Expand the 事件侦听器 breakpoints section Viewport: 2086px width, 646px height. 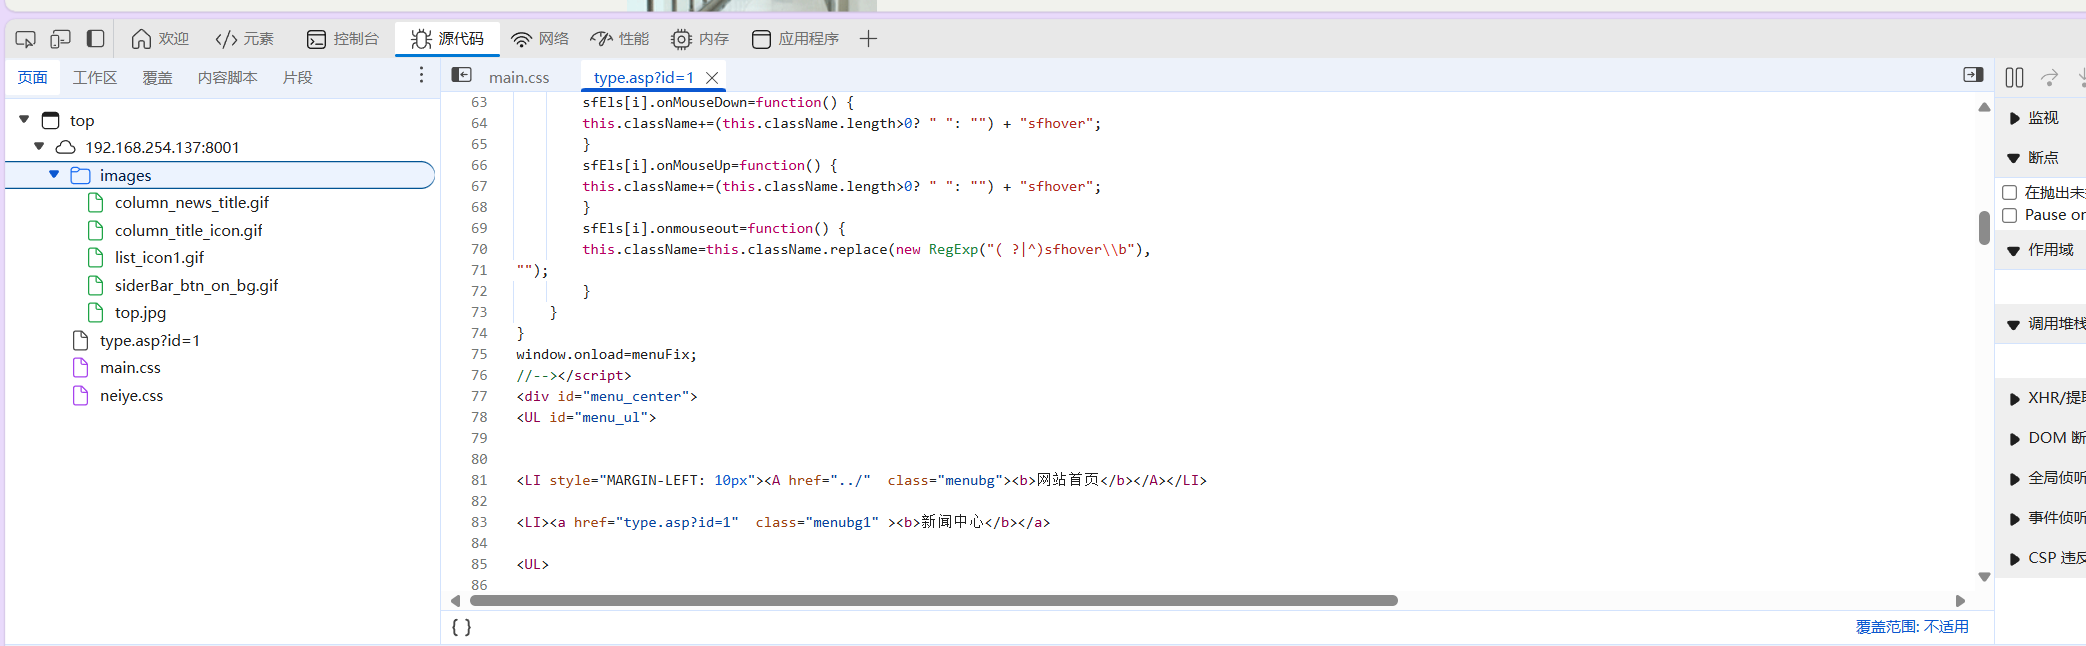pos(2047,518)
